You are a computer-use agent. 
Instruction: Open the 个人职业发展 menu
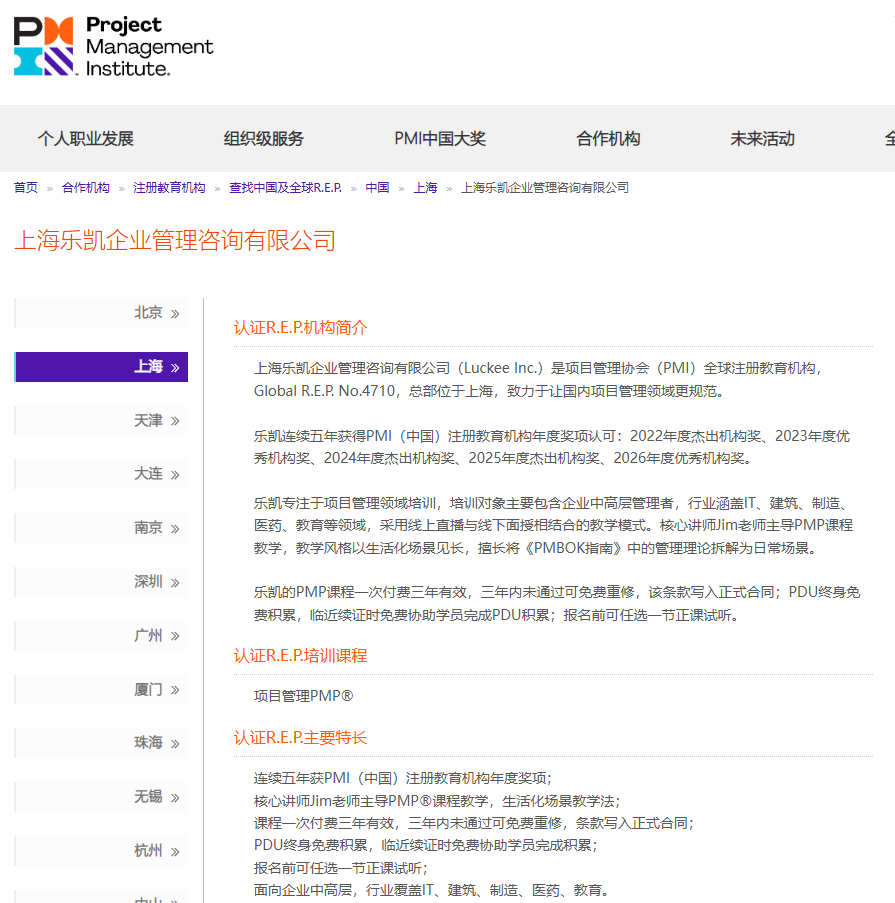pos(86,139)
